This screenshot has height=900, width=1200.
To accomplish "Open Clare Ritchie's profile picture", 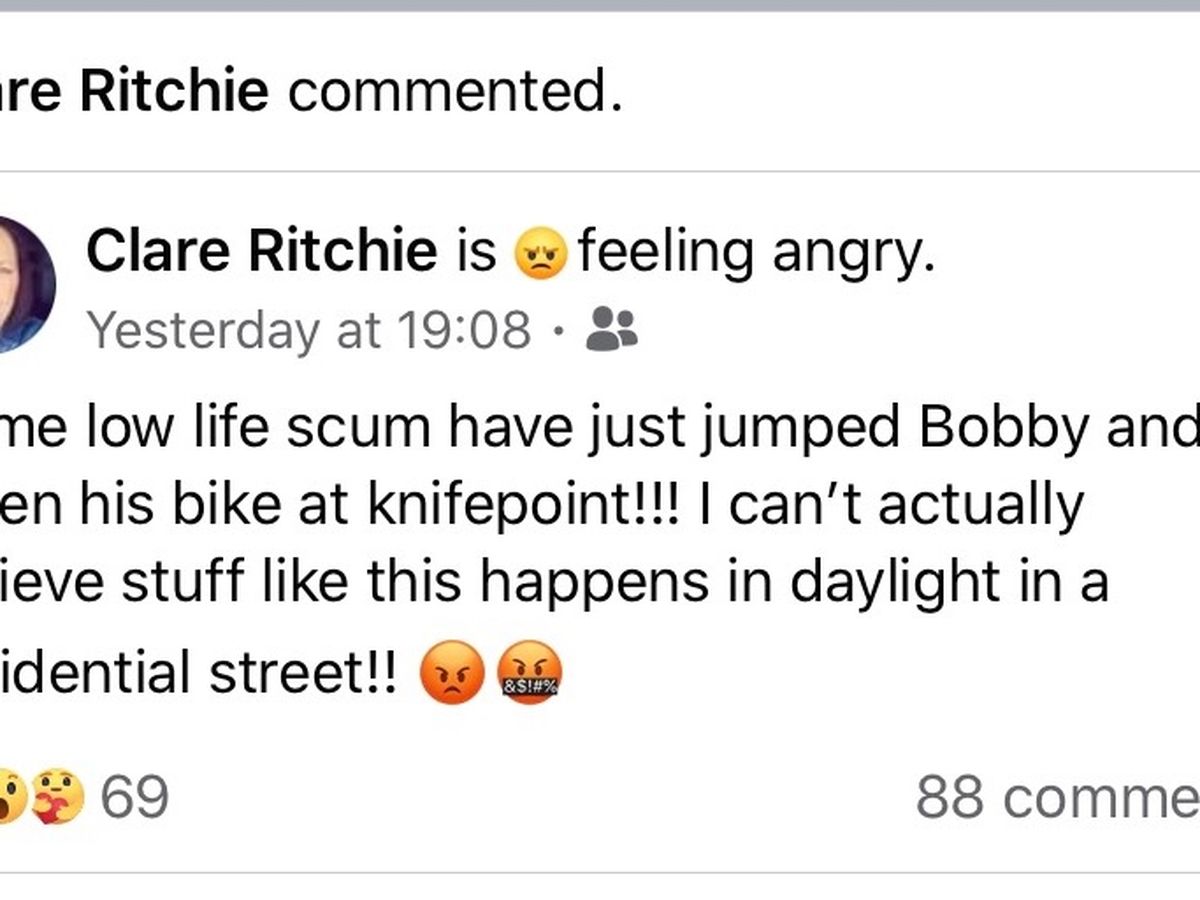I will [20, 284].
